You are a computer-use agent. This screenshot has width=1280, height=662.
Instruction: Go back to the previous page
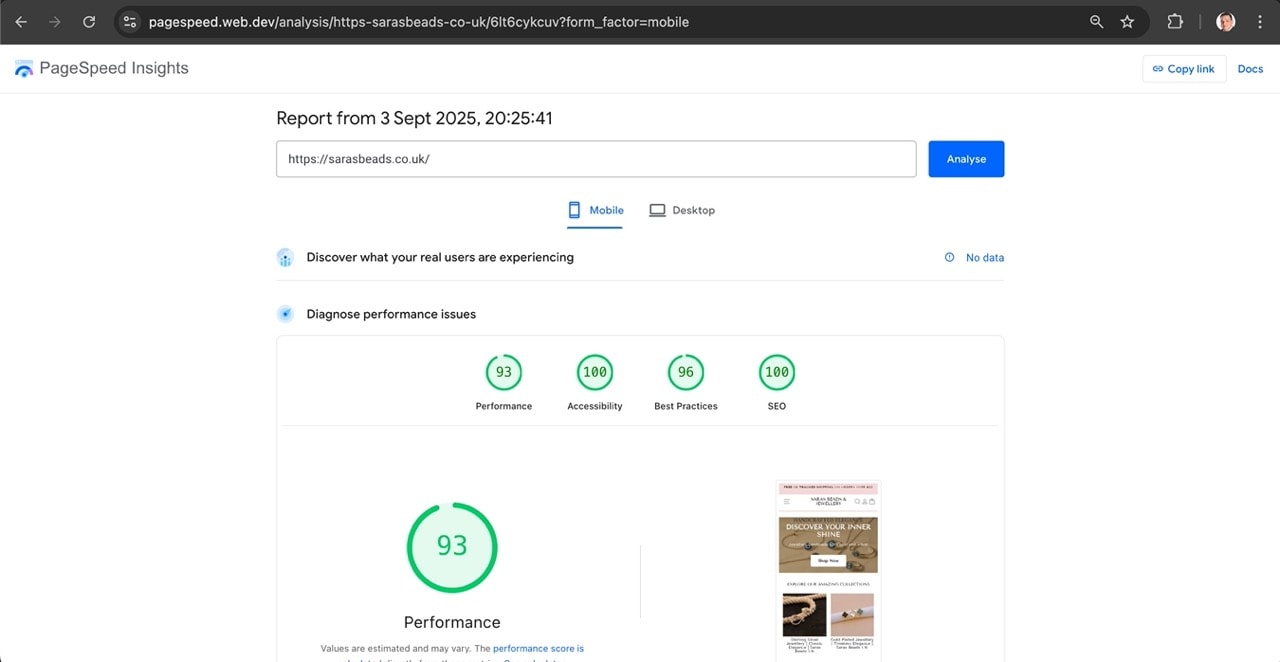coord(21,21)
